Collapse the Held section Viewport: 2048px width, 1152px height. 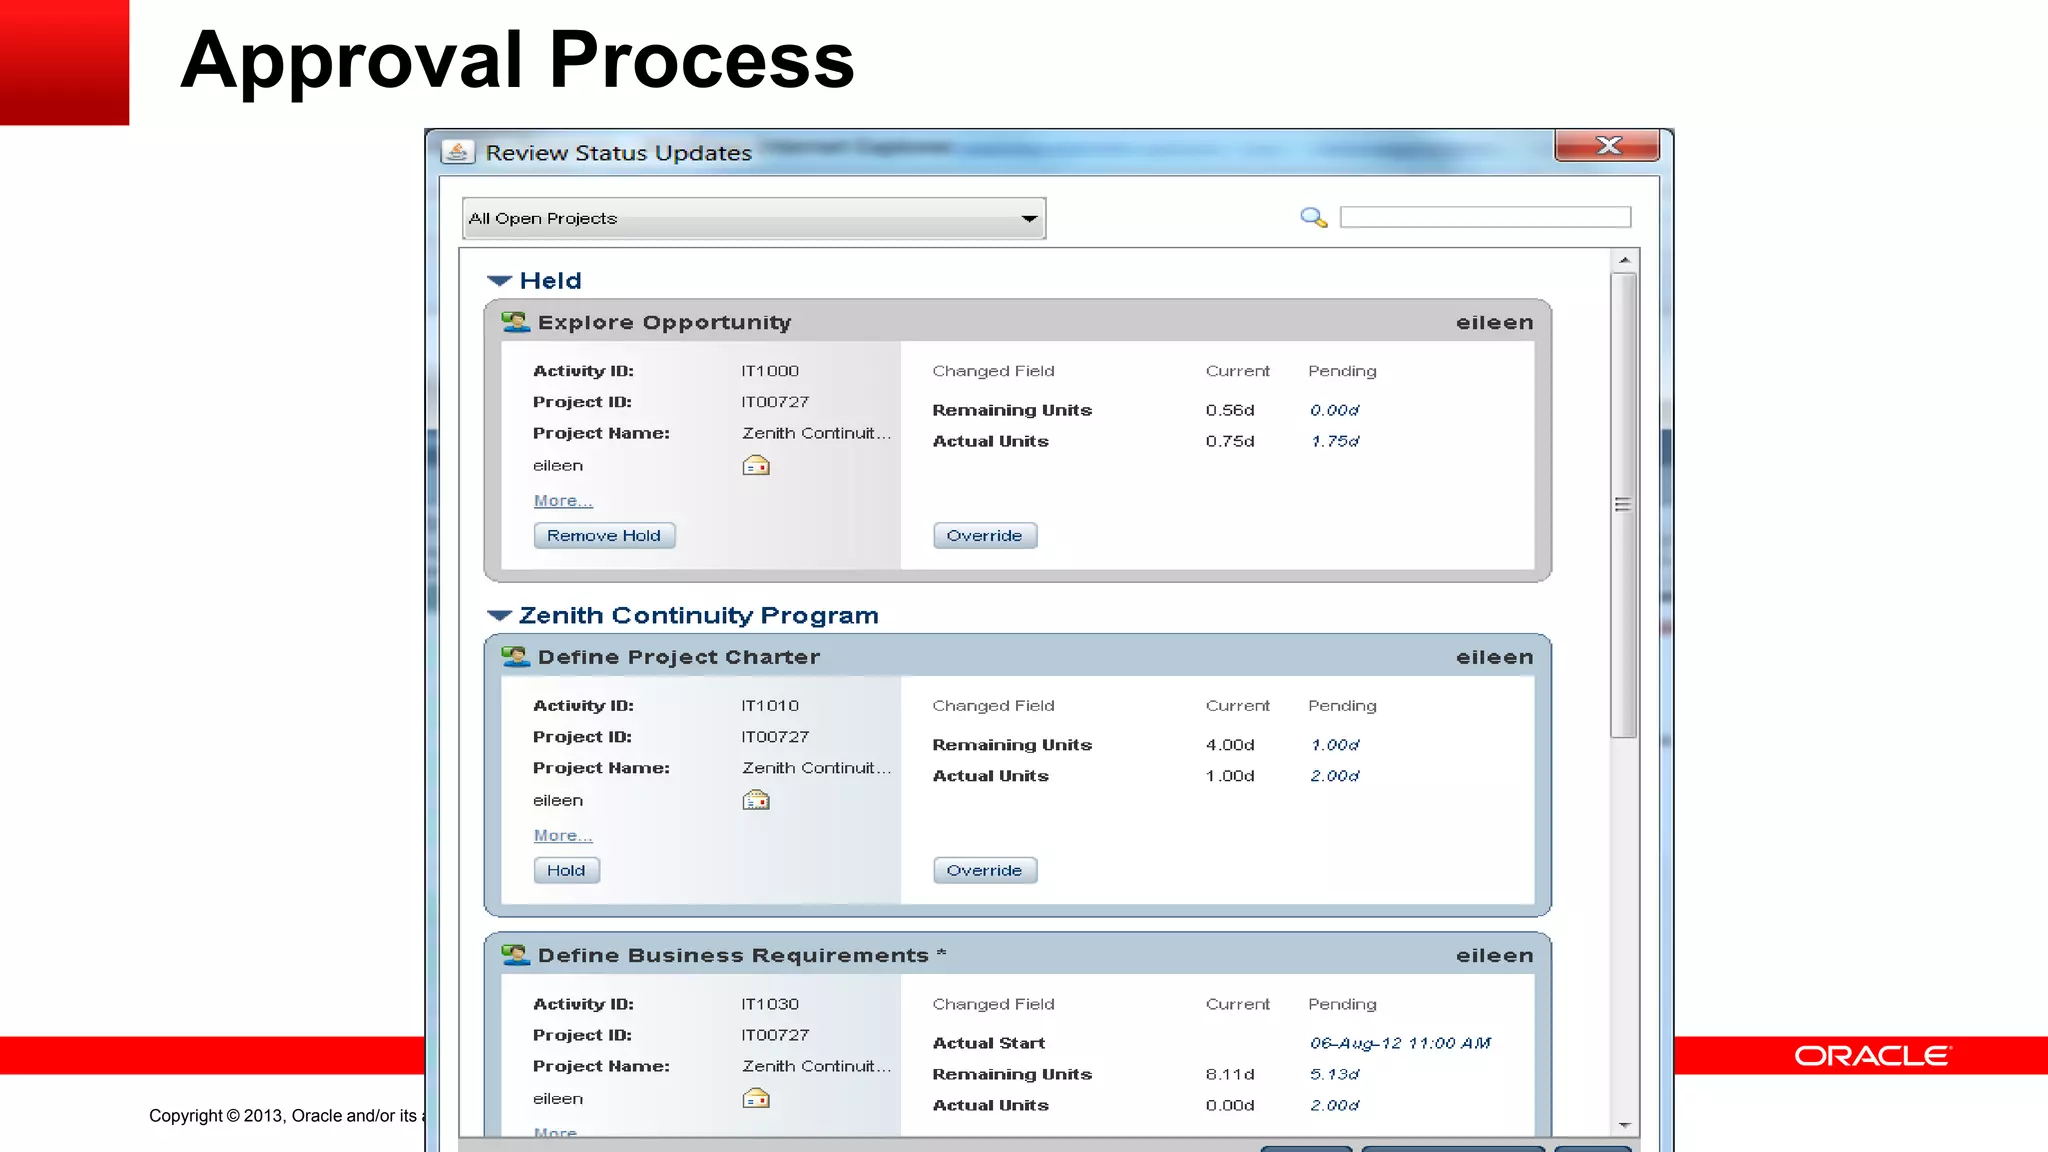(x=499, y=281)
